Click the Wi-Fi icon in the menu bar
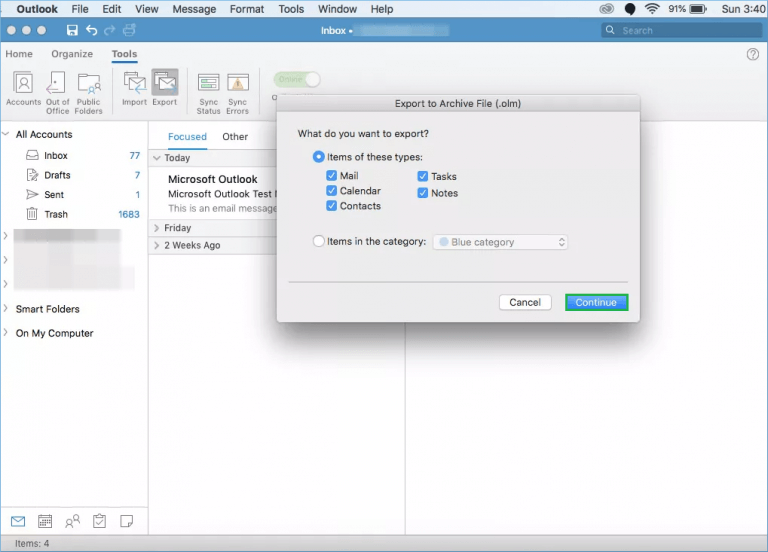 (x=652, y=9)
